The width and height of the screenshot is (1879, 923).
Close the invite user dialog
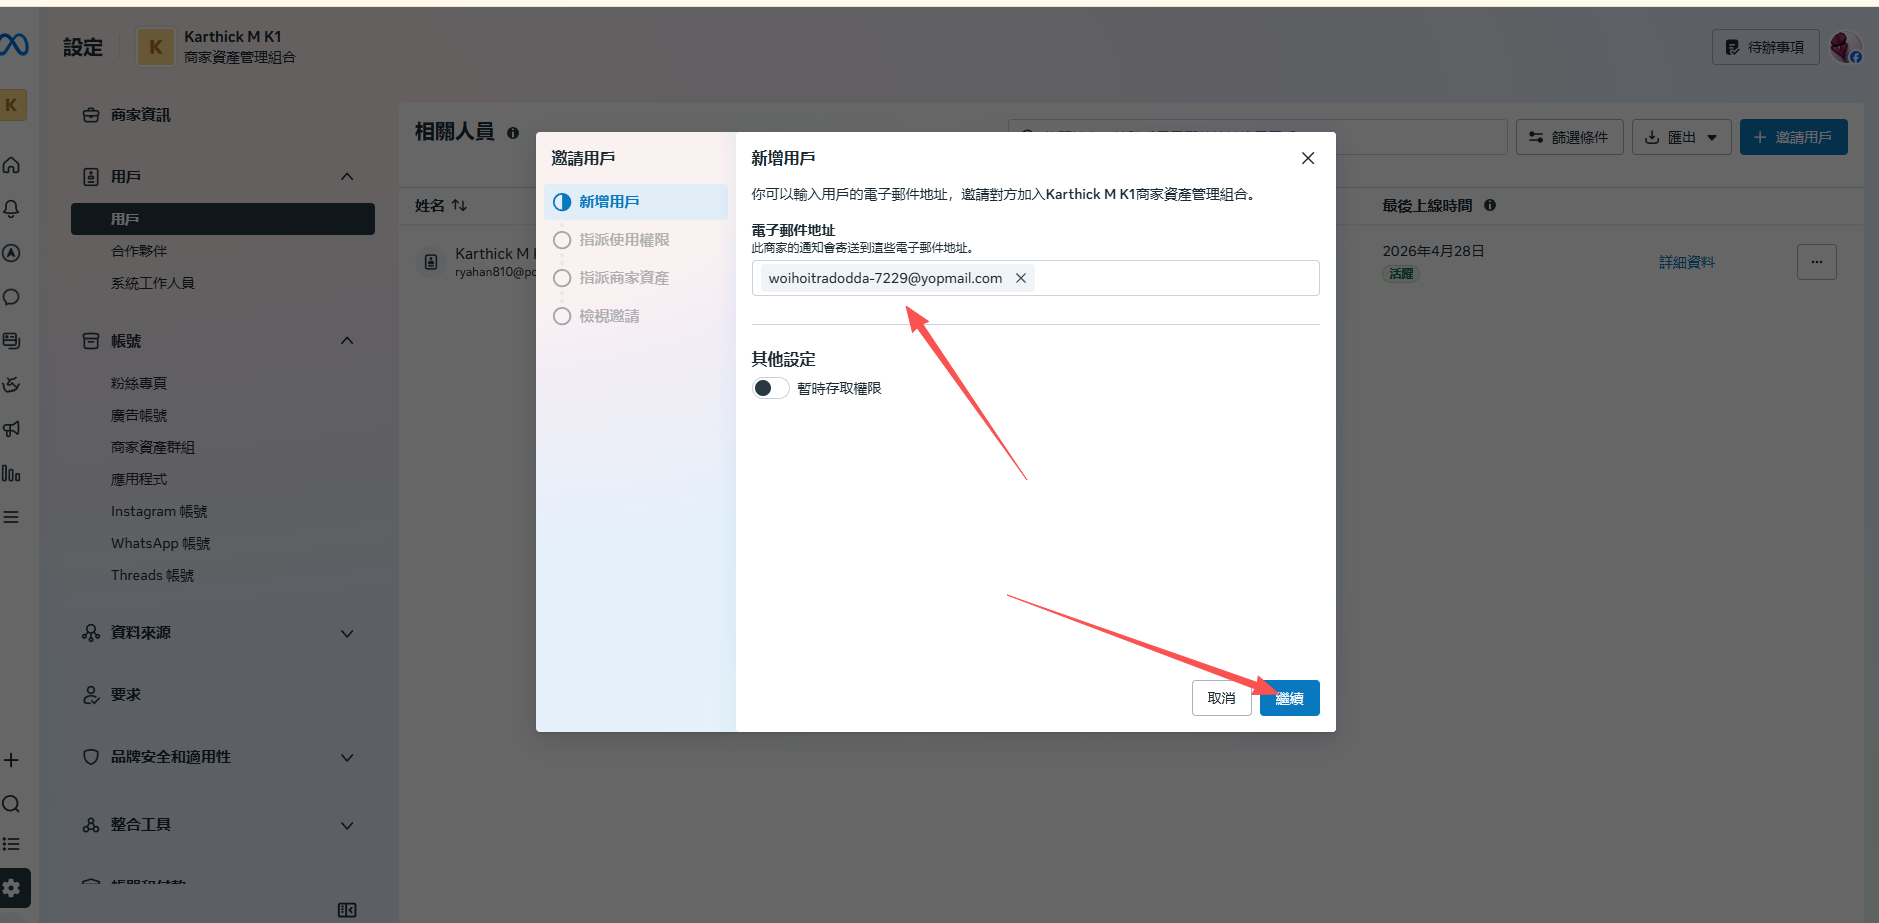[x=1307, y=158]
